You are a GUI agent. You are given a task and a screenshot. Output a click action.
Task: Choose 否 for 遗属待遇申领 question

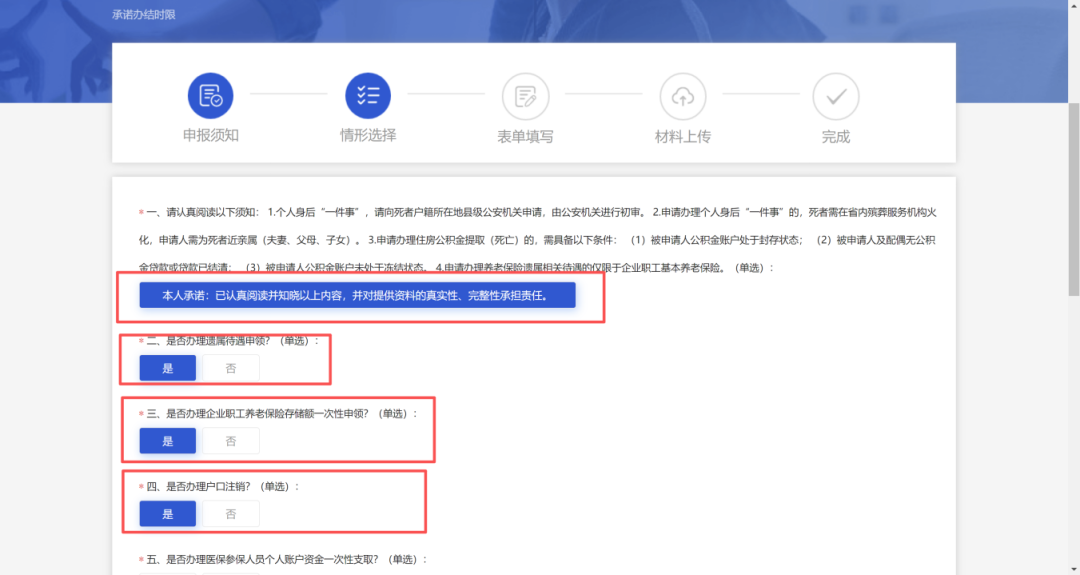231,368
